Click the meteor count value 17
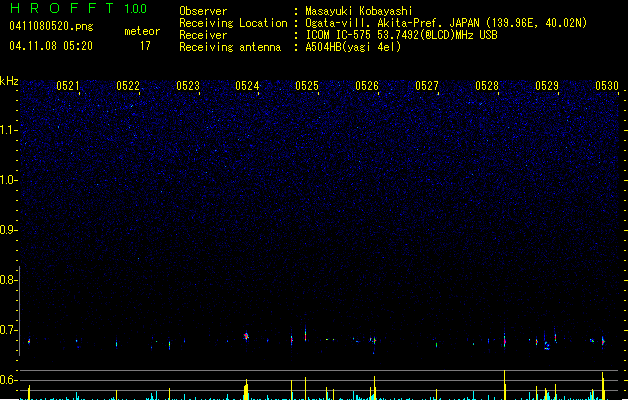 (x=145, y=46)
